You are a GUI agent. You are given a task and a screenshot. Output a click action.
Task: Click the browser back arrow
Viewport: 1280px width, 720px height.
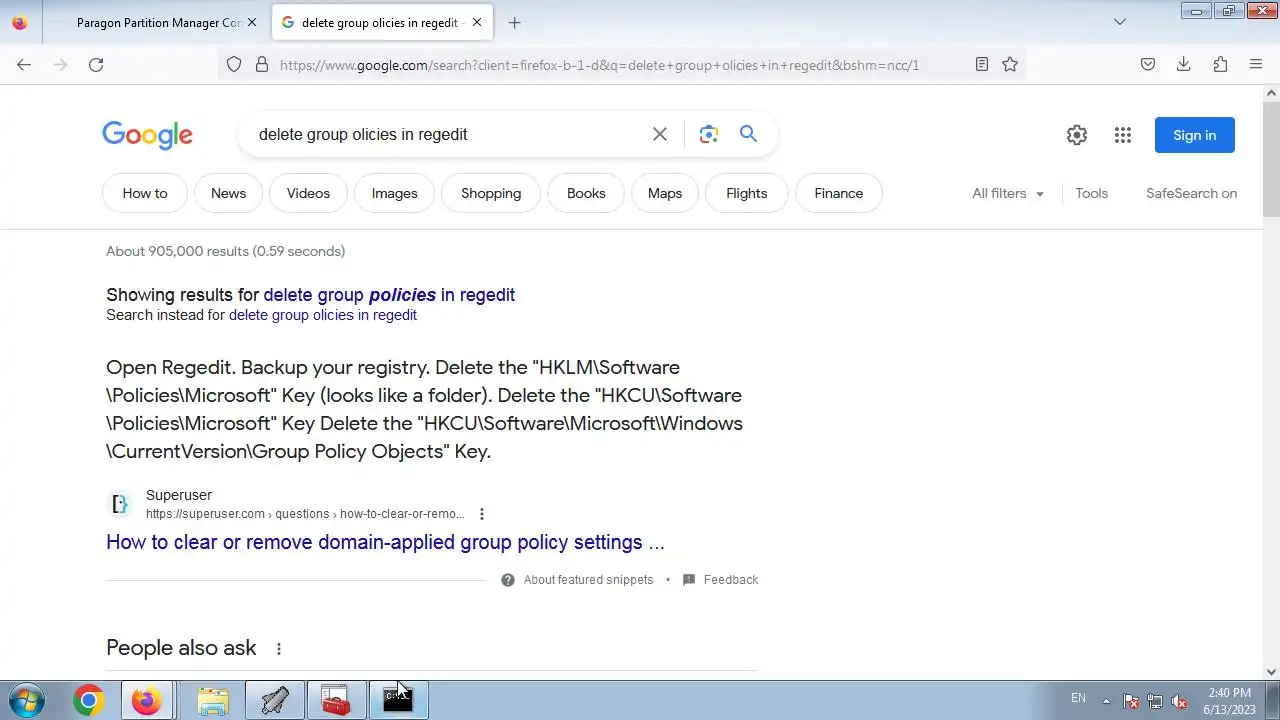click(24, 64)
